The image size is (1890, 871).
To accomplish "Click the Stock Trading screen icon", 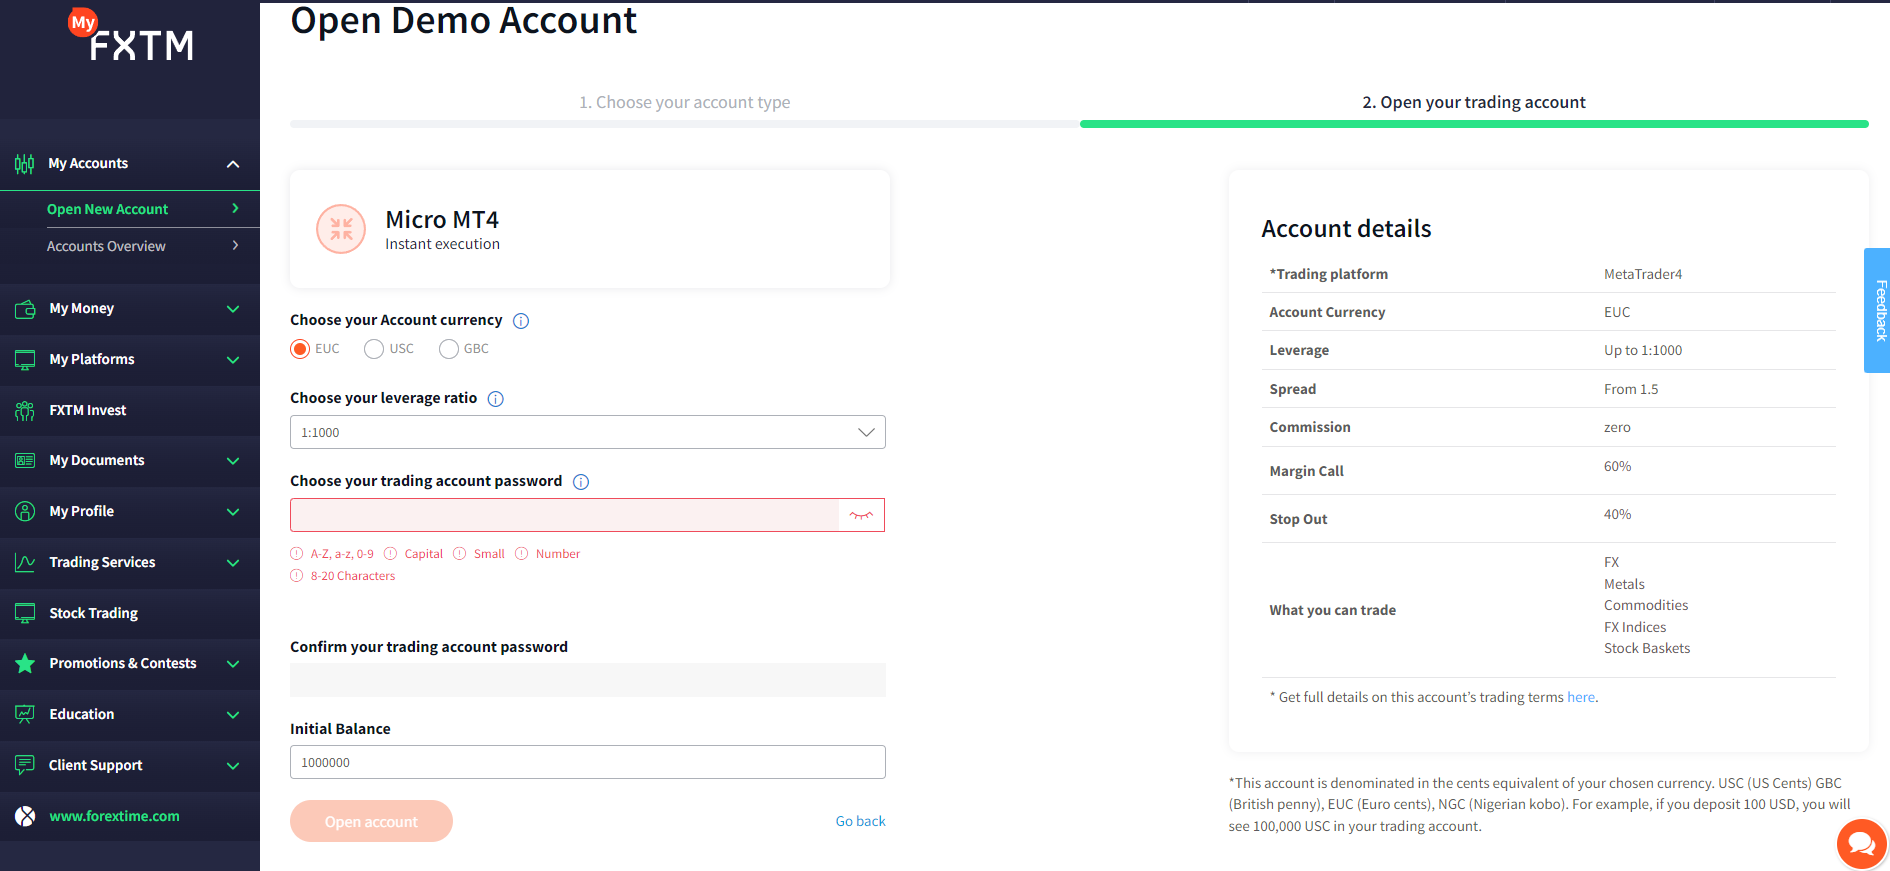I will pos(25,614).
